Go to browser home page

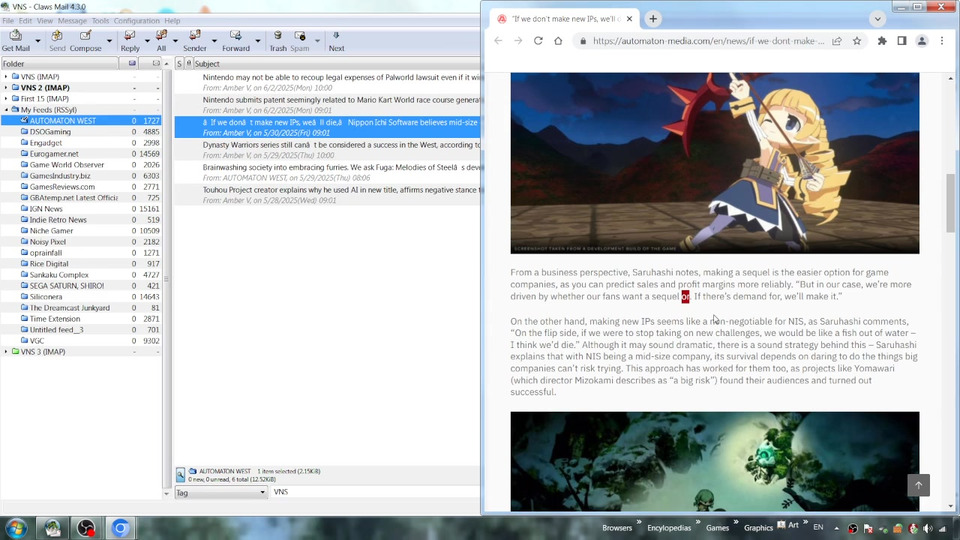click(x=558, y=41)
